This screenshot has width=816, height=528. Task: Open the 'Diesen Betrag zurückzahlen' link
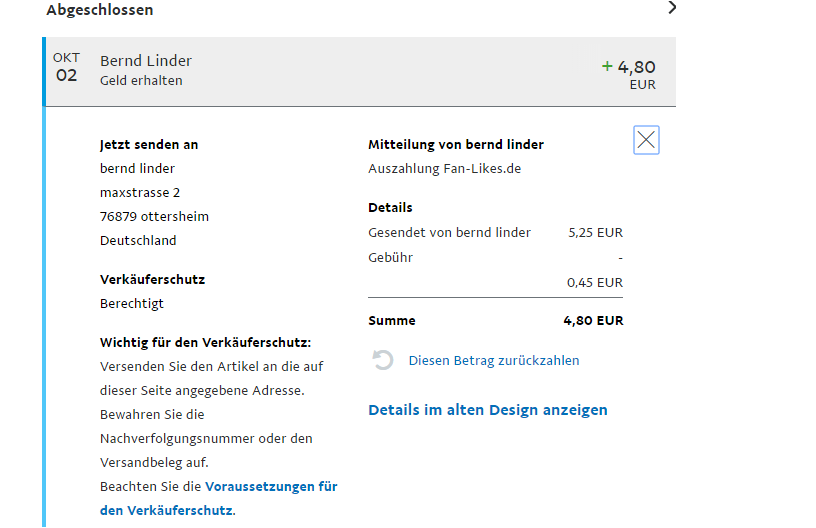point(493,360)
